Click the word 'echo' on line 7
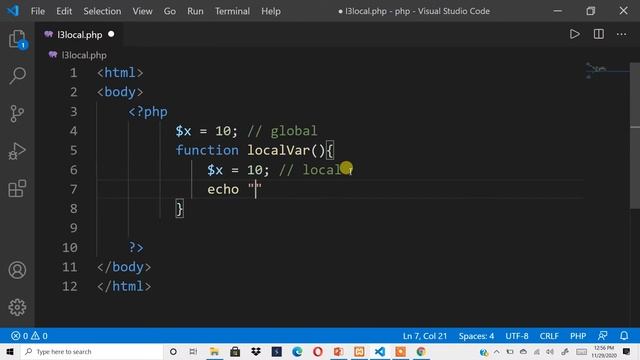The height and width of the screenshot is (360, 640). click(x=223, y=189)
